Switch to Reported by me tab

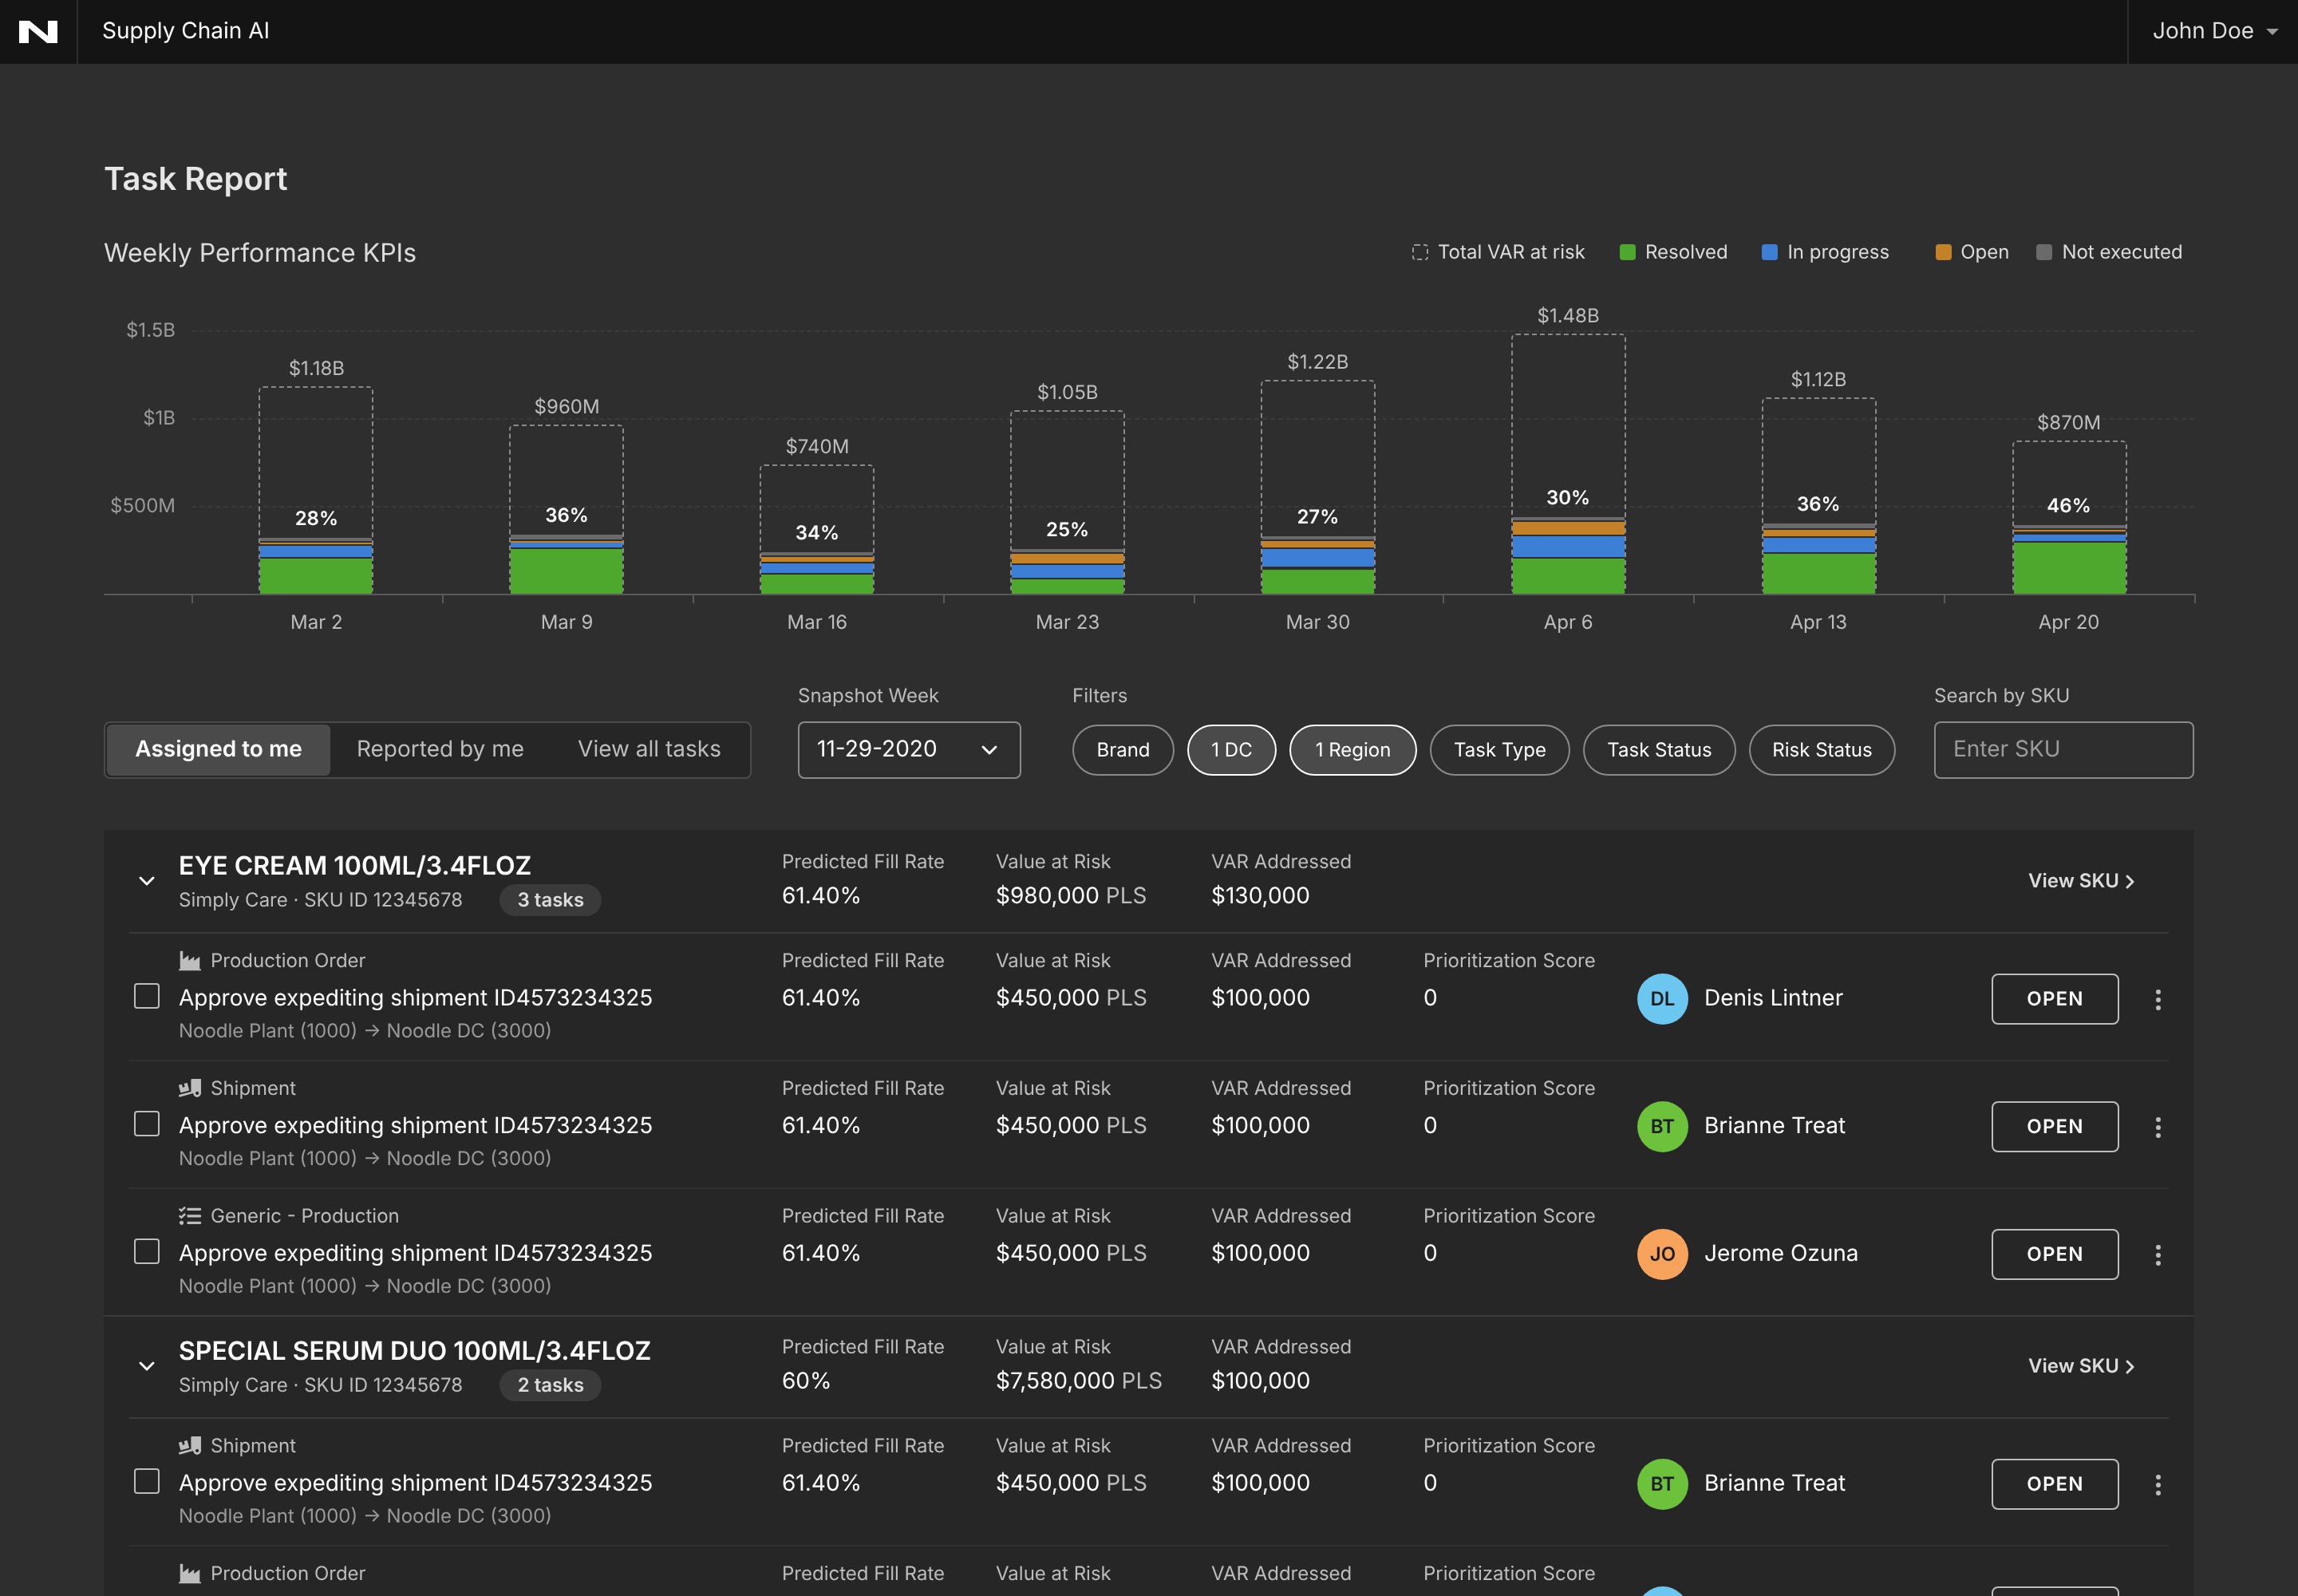click(x=440, y=750)
